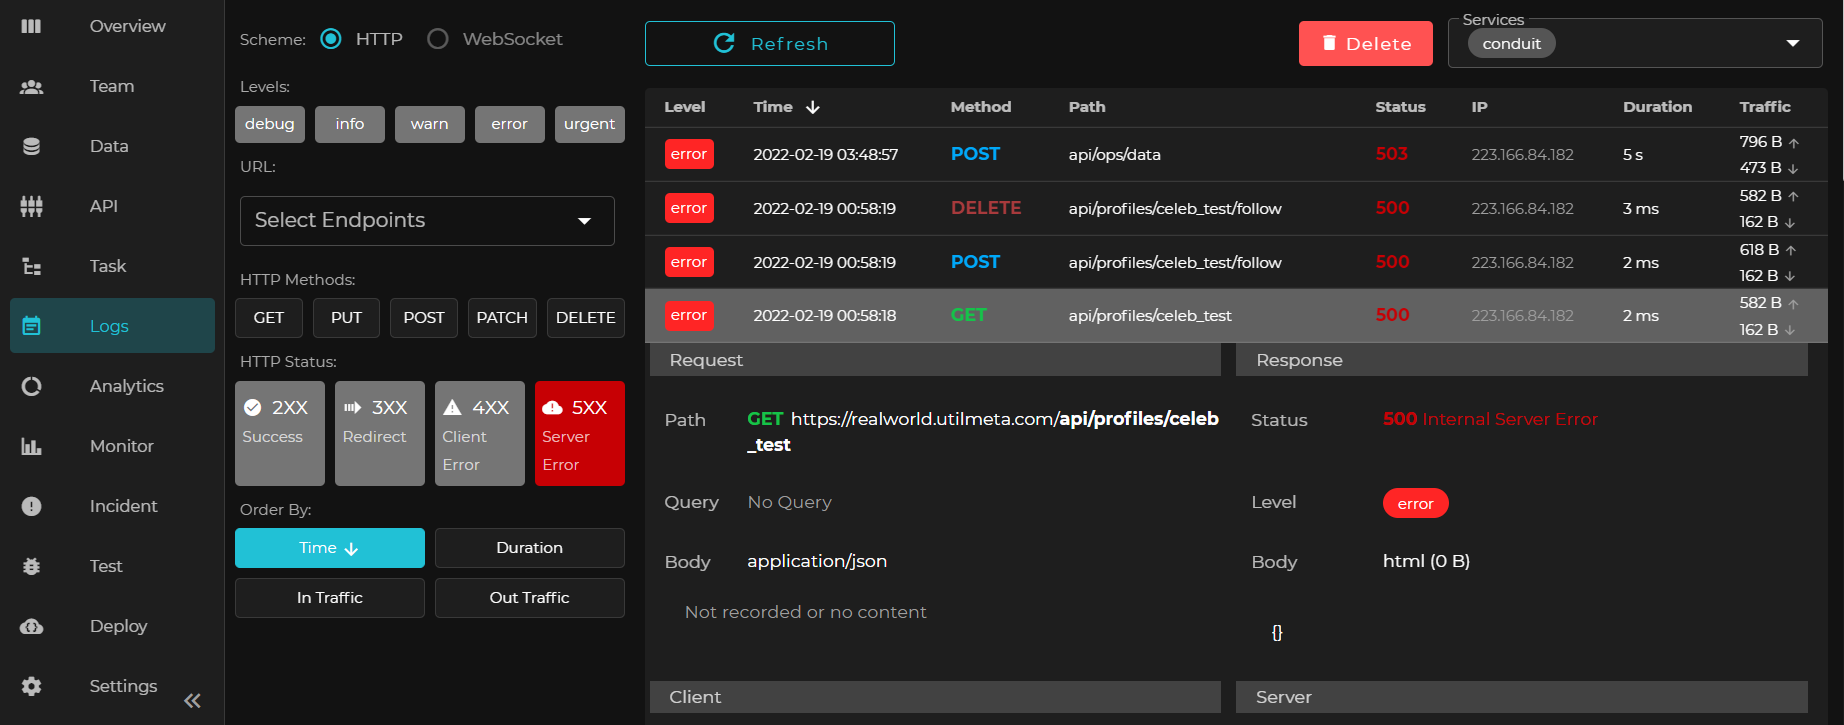This screenshot has width=1844, height=725.
Task: Click the red error badge in Response Level
Action: tap(1415, 503)
